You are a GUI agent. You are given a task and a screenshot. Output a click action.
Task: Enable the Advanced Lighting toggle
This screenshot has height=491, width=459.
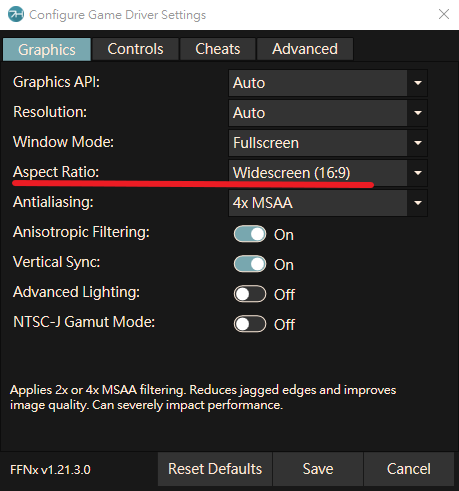250,294
